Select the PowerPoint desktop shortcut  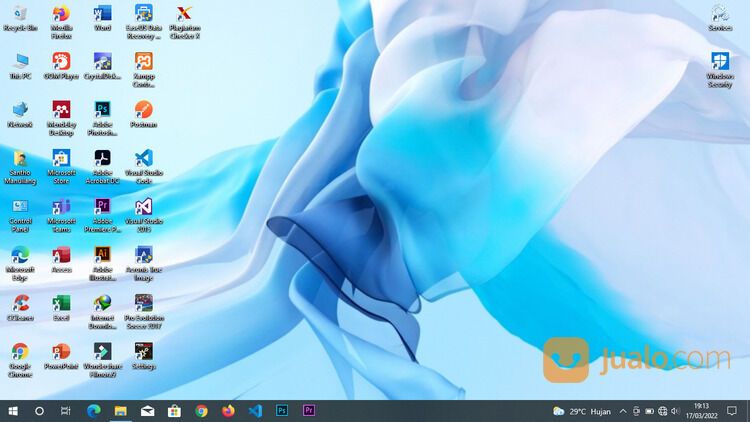(61, 356)
